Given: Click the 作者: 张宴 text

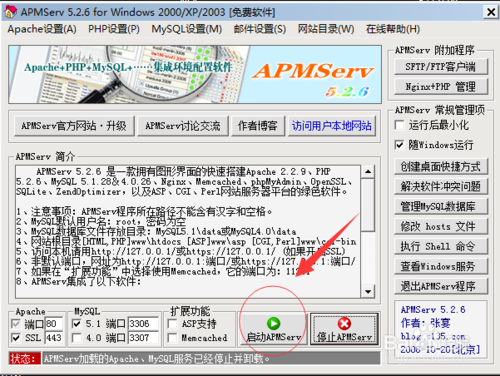Looking at the screenshot, I should (x=425, y=323).
